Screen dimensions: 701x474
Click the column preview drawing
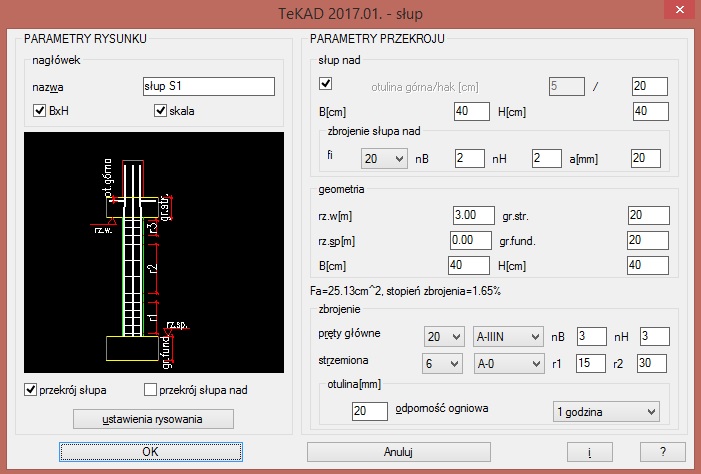click(x=154, y=252)
